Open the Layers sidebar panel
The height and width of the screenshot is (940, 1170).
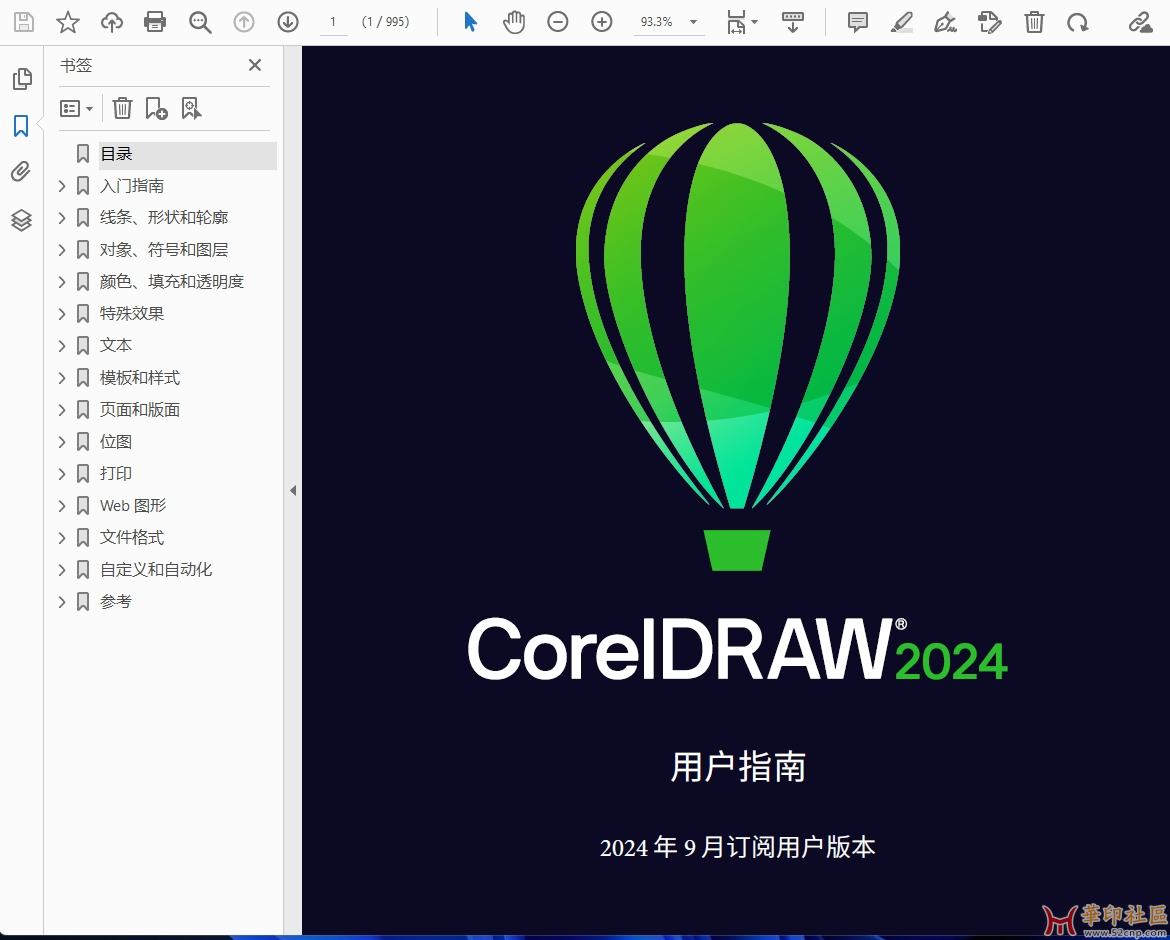(x=21, y=220)
